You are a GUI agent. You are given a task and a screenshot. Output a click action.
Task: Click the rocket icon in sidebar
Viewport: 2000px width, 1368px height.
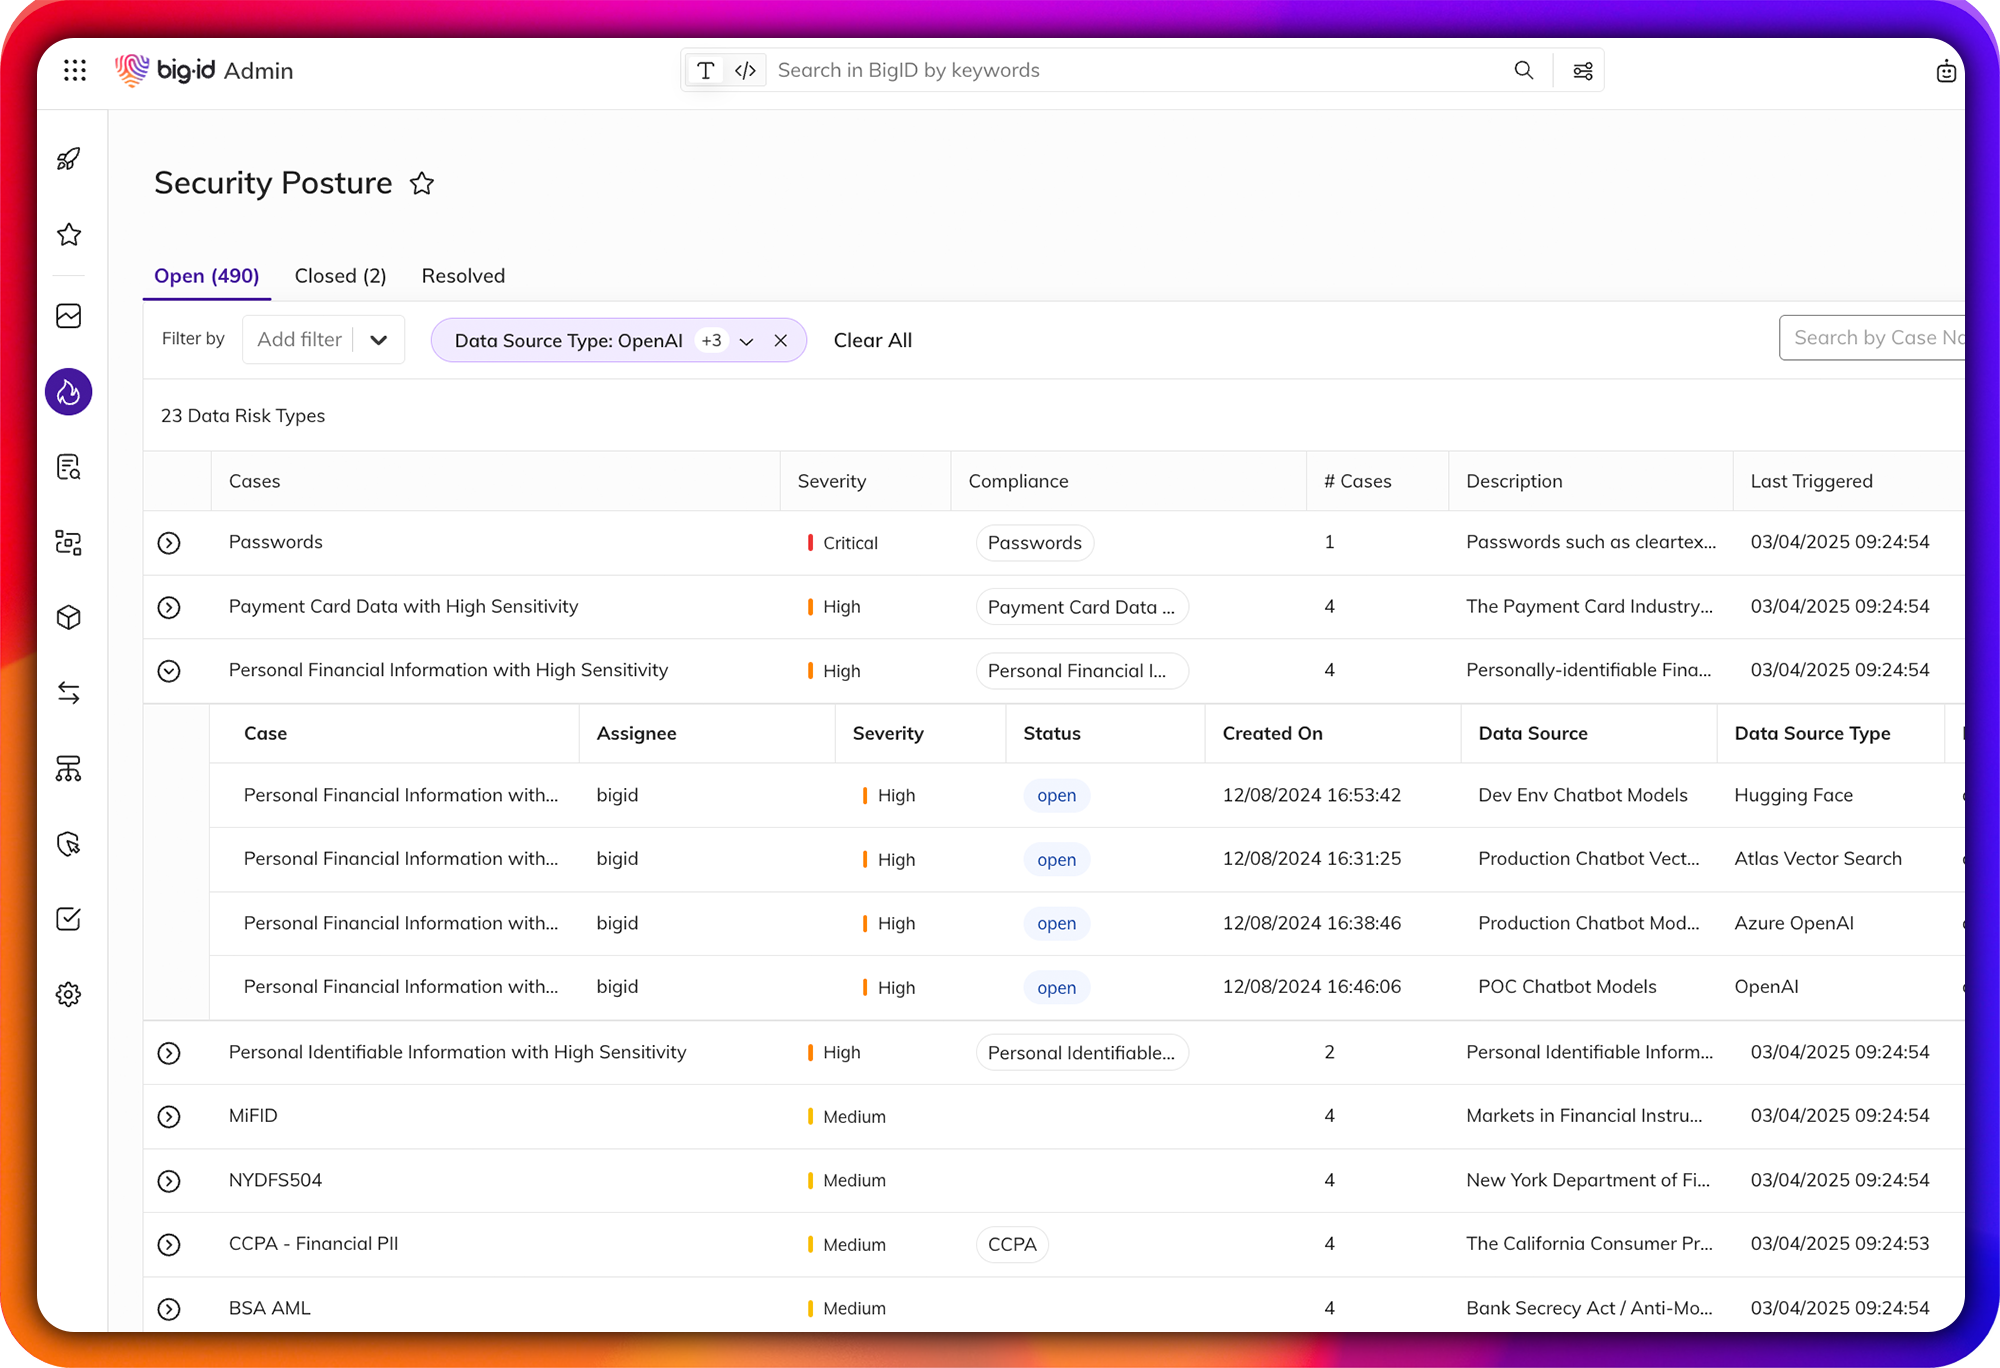point(69,159)
